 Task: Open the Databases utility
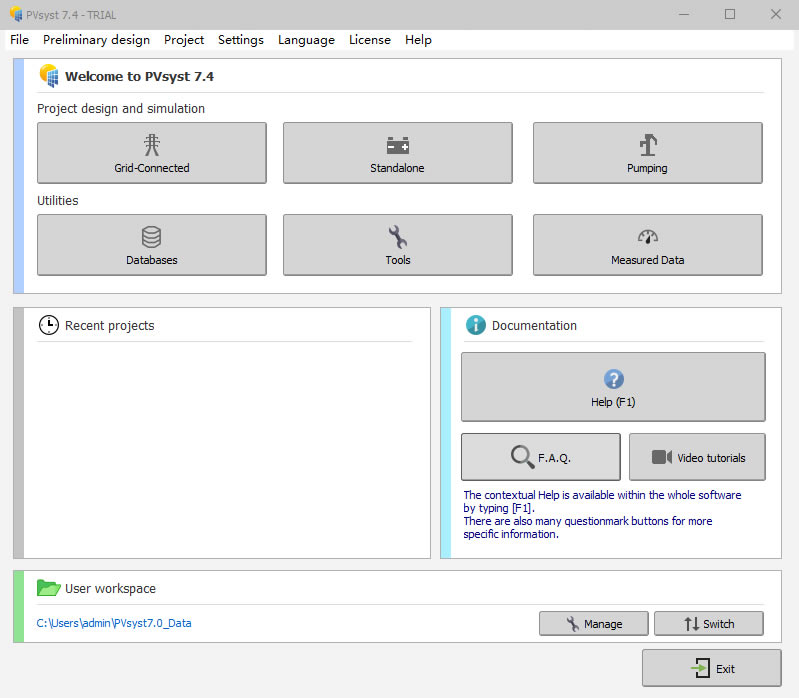click(x=152, y=245)
